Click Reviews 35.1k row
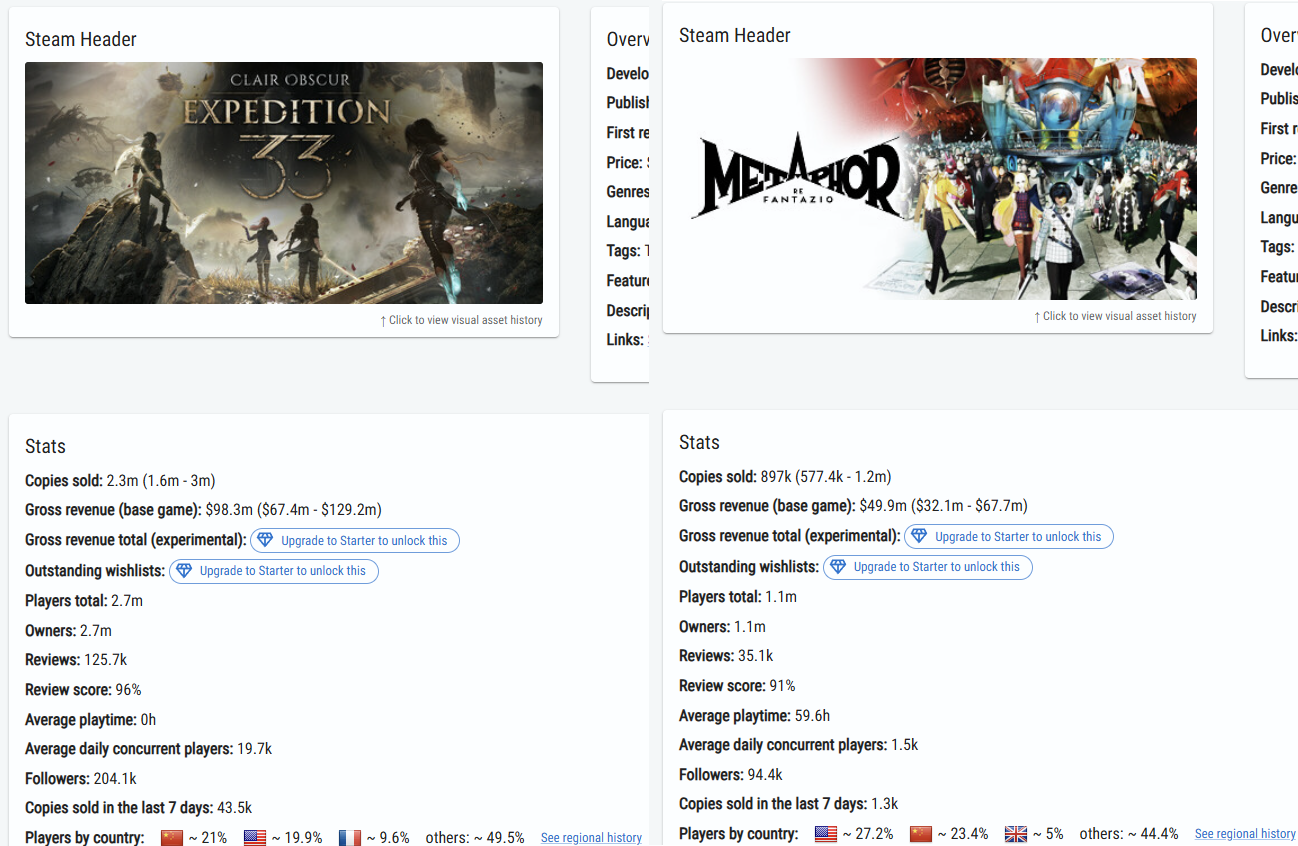This screenshot has width=1298, height=846. coord(726,656)
